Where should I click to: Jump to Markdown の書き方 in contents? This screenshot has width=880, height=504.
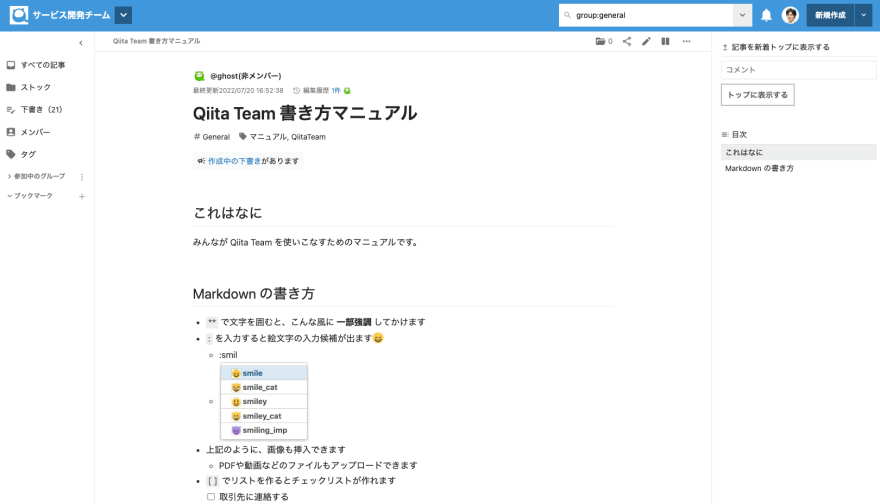[x=759, y=168]
